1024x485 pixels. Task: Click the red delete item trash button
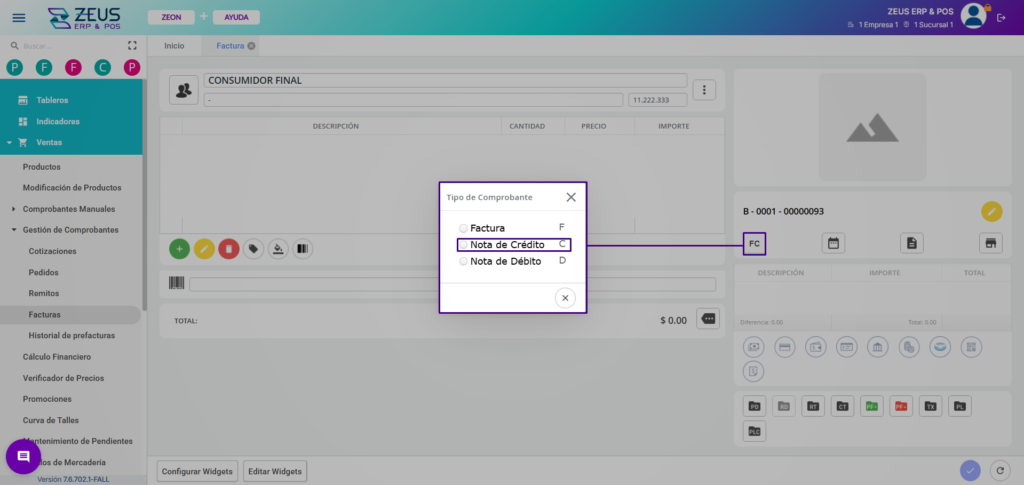pos(228,248)
